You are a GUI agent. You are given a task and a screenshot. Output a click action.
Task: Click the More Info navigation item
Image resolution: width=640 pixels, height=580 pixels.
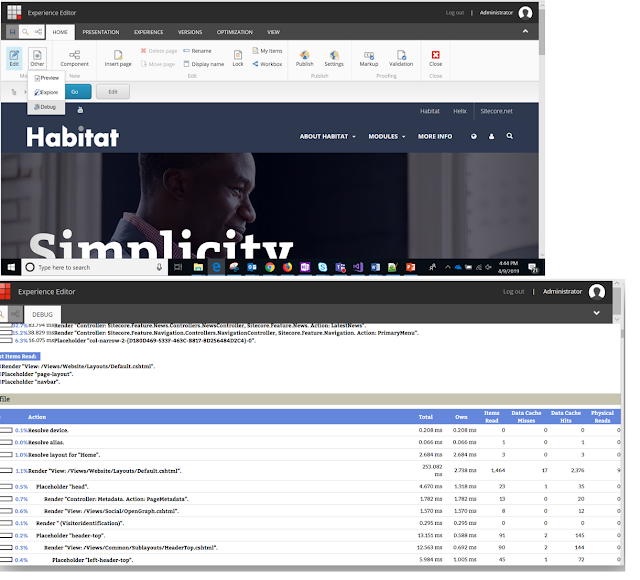tap(435, 136)
